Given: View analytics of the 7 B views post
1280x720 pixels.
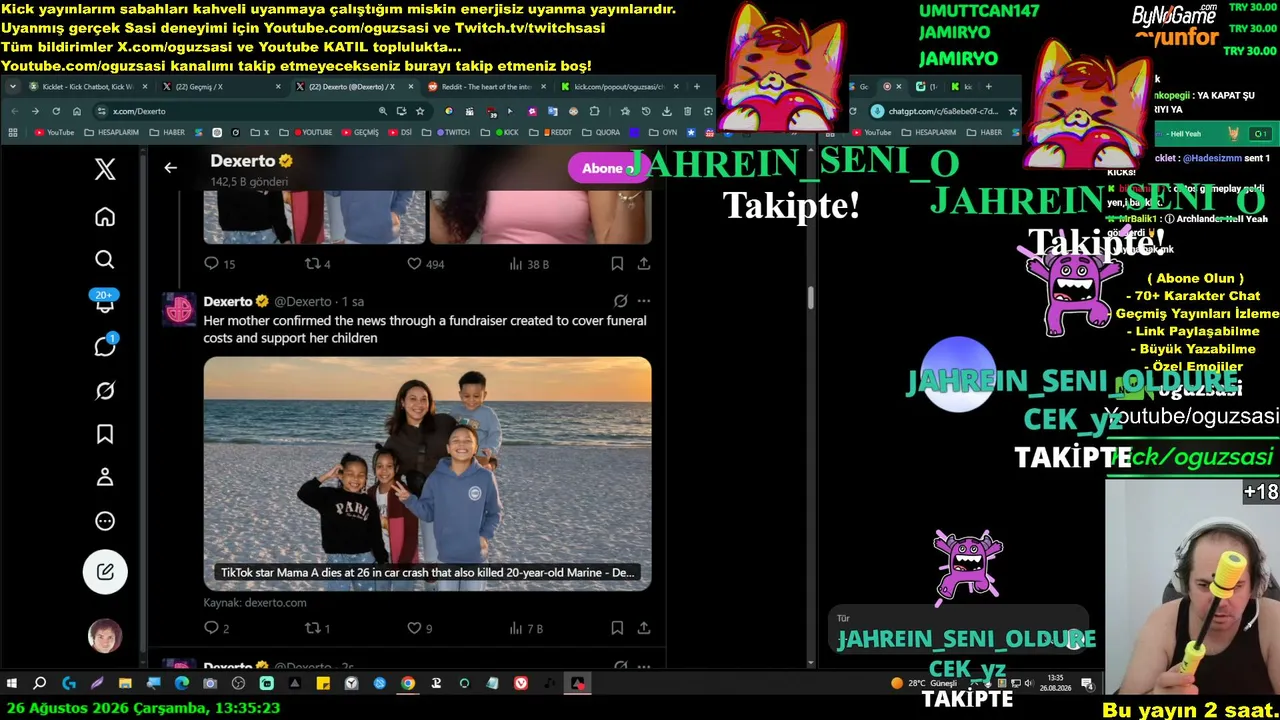Looking at the screenshot, I should (526, 629).
